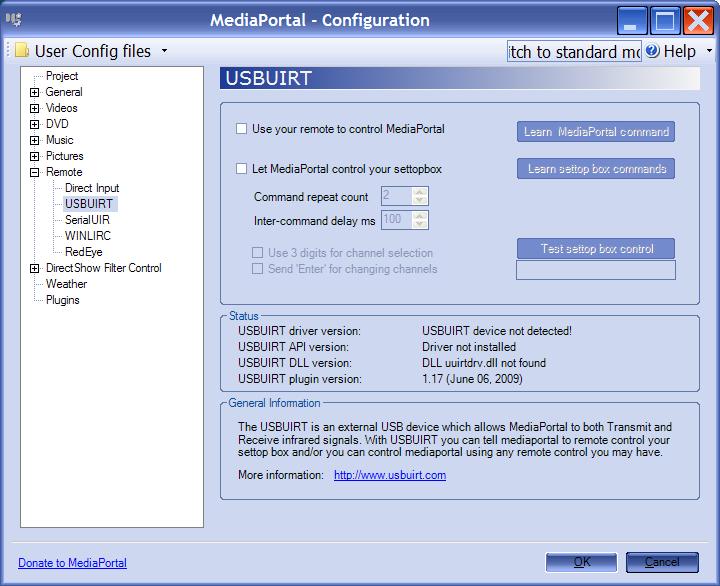Enable 'Use your remote to control MediaPortal'
Image resolution: width=720 pixels, height=586 pixels.
241,129
